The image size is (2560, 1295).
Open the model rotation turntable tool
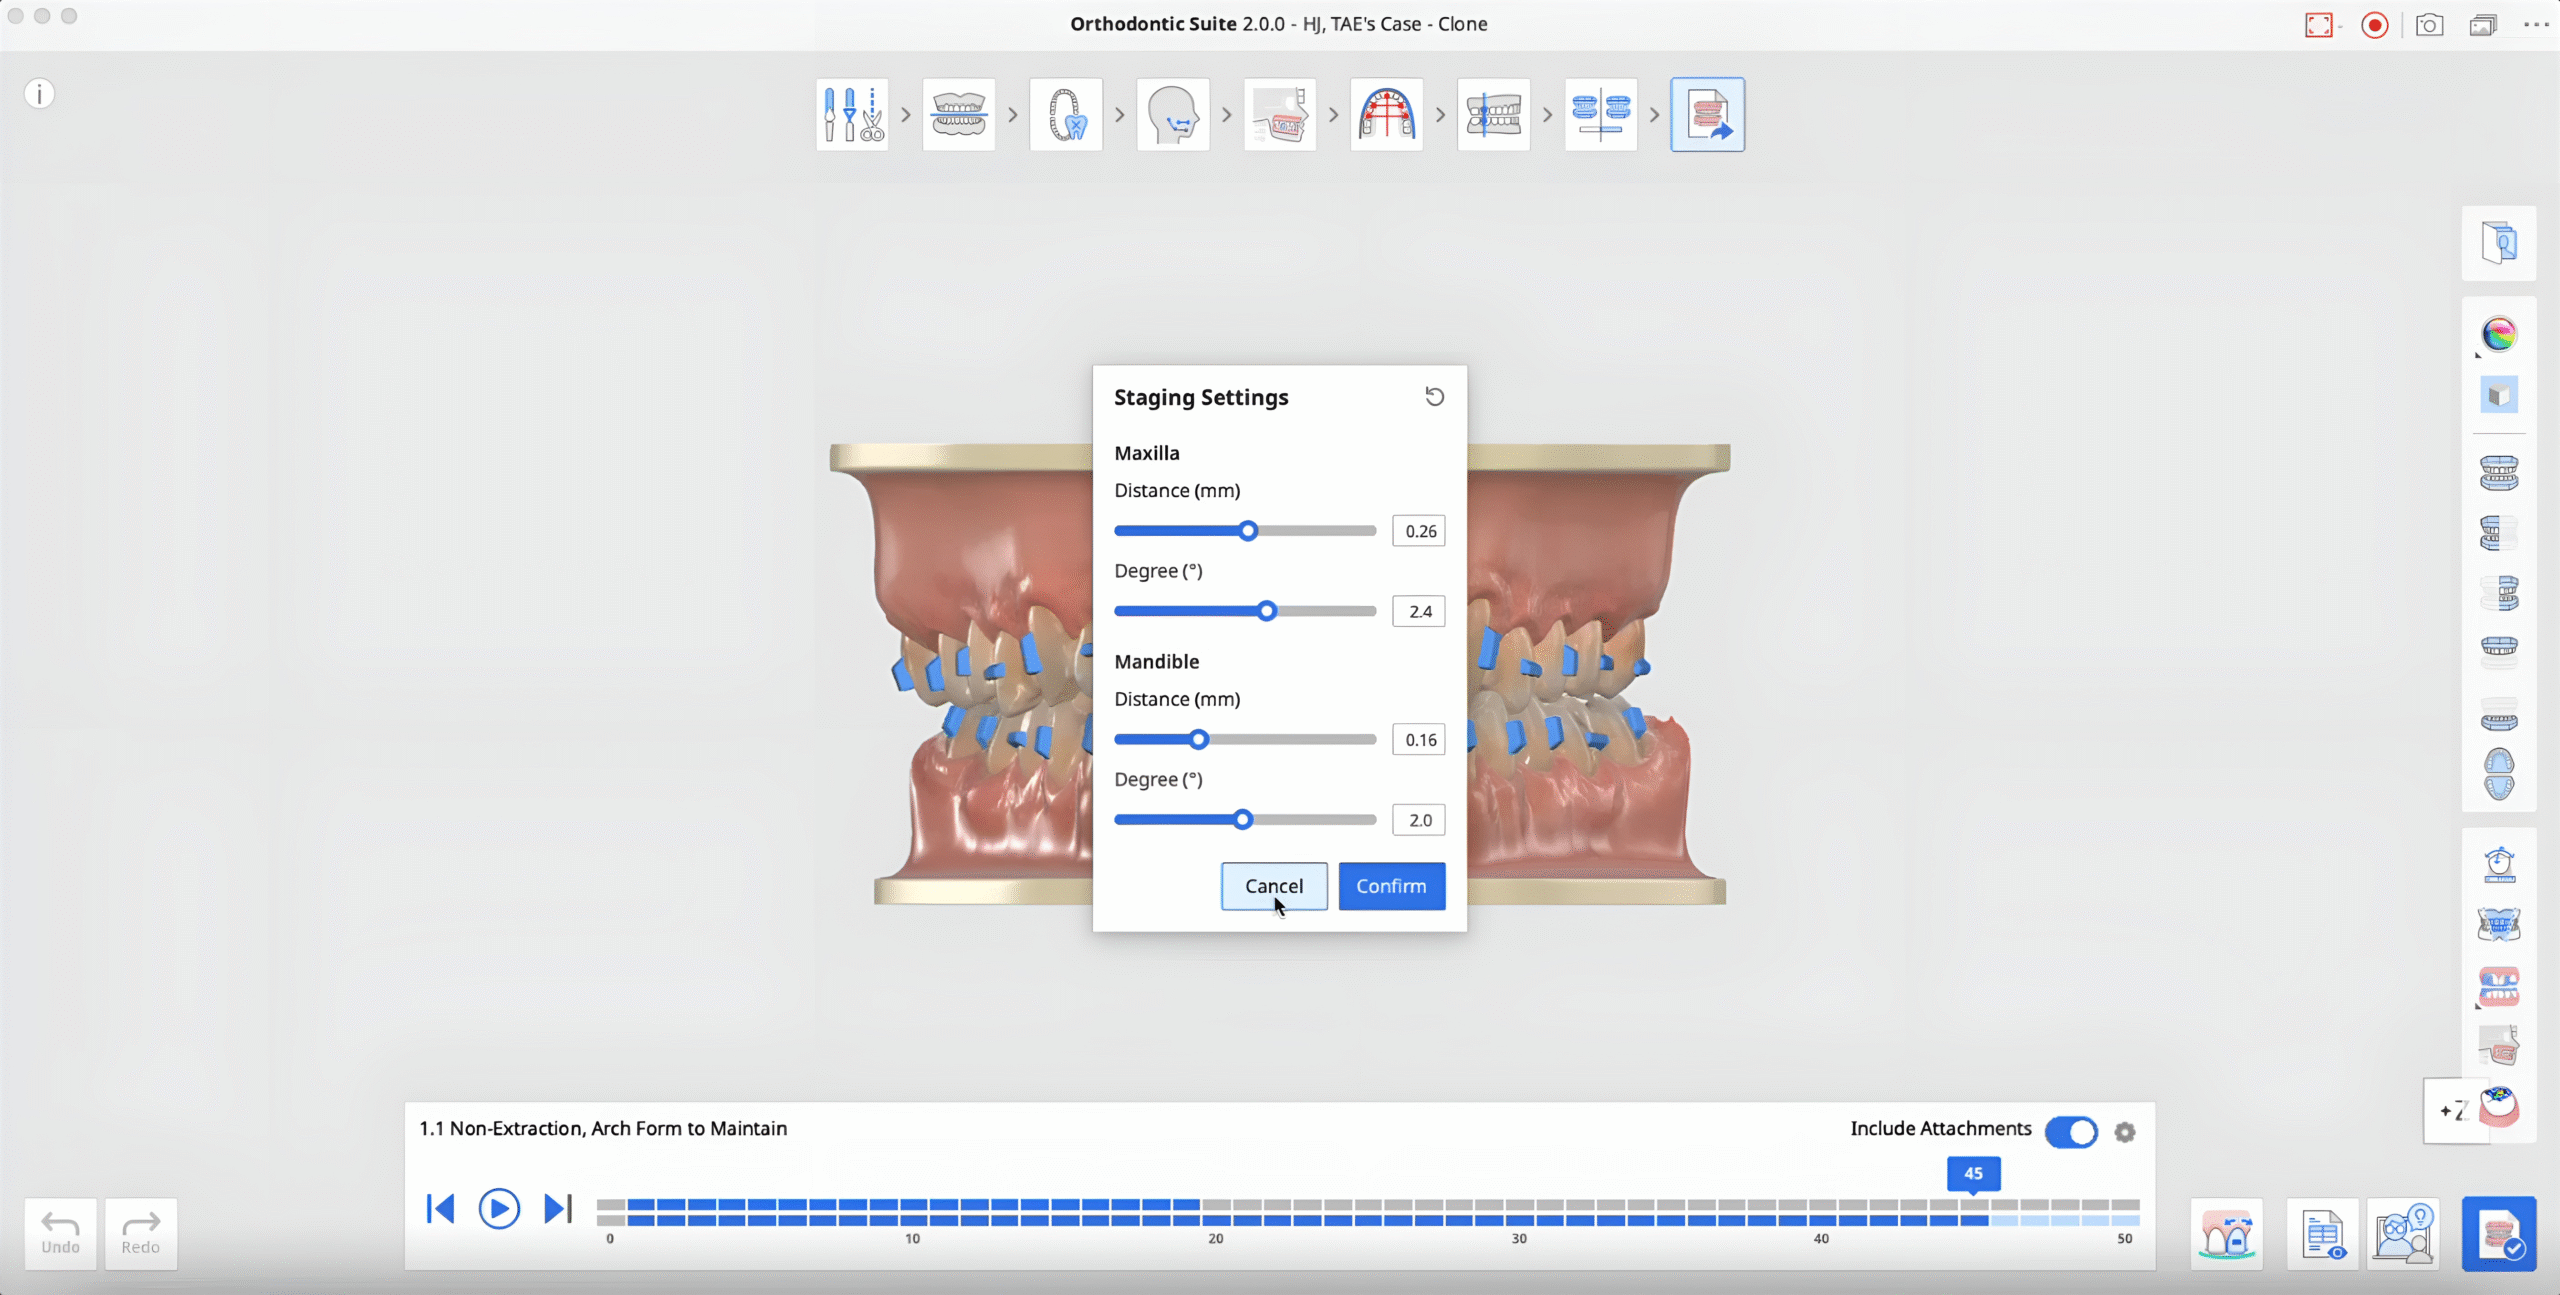[2499, 865]
